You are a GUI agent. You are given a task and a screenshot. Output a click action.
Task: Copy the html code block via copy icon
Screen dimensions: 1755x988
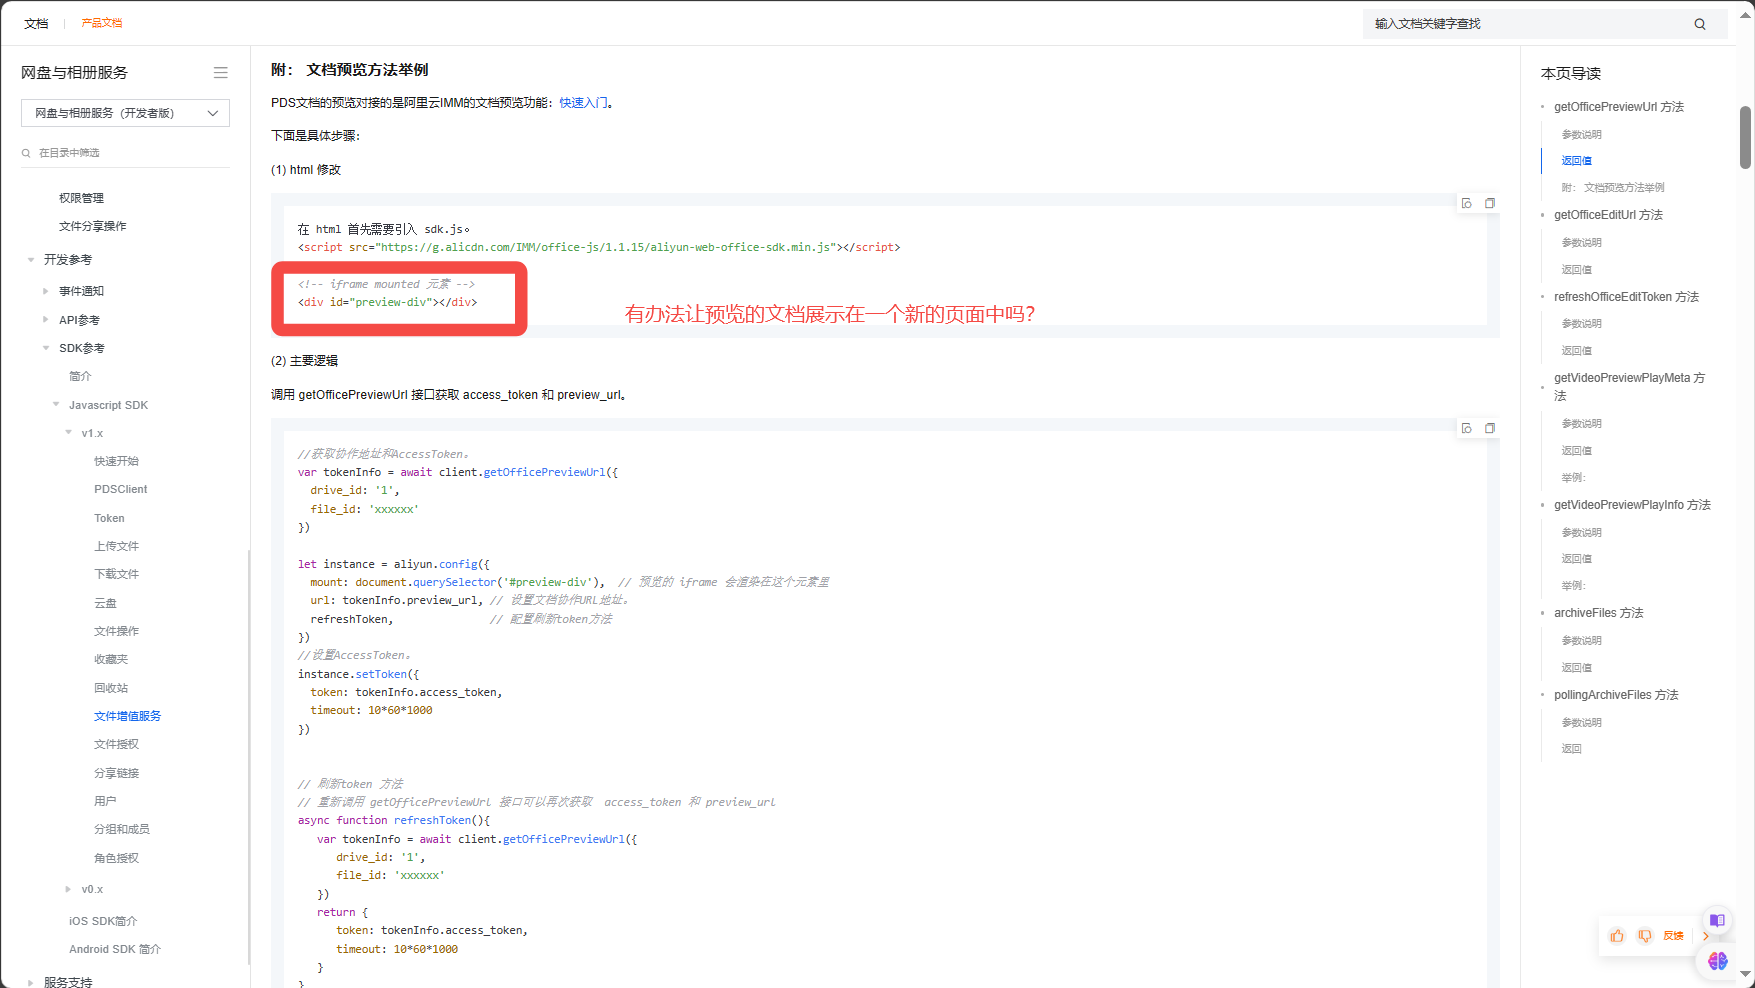1490,203
